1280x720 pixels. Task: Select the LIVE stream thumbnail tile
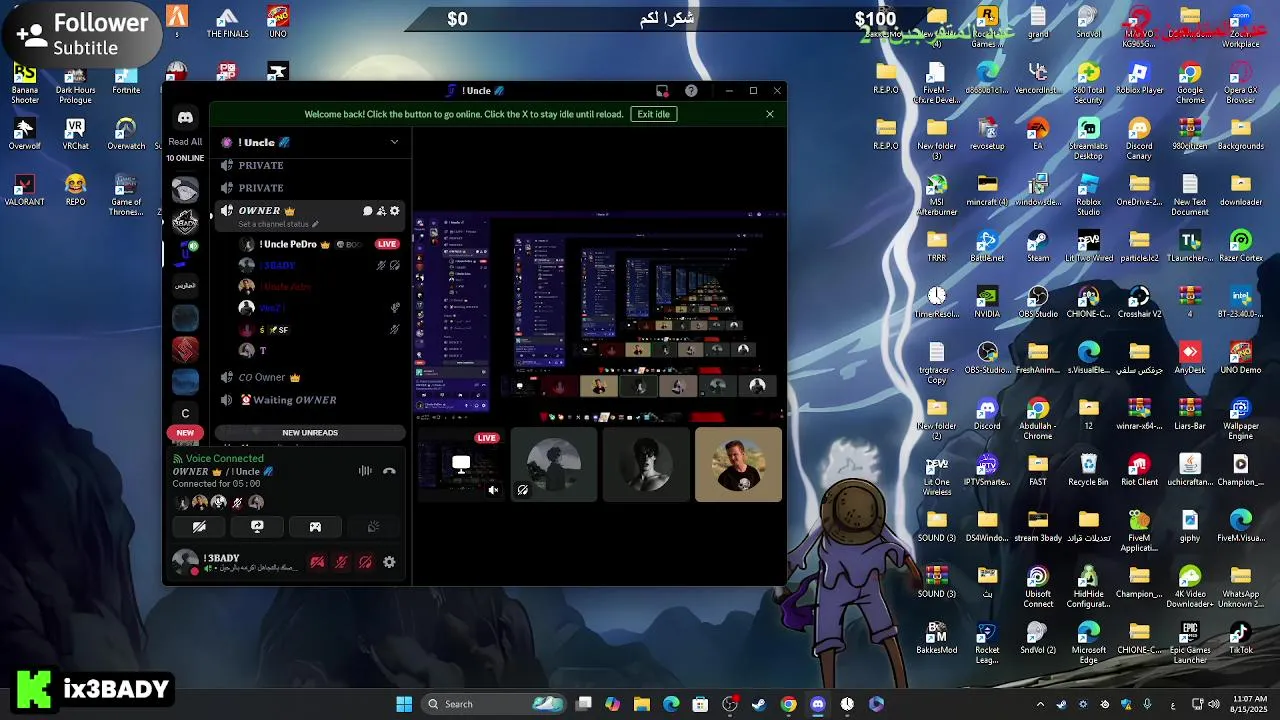coord(460,465)
